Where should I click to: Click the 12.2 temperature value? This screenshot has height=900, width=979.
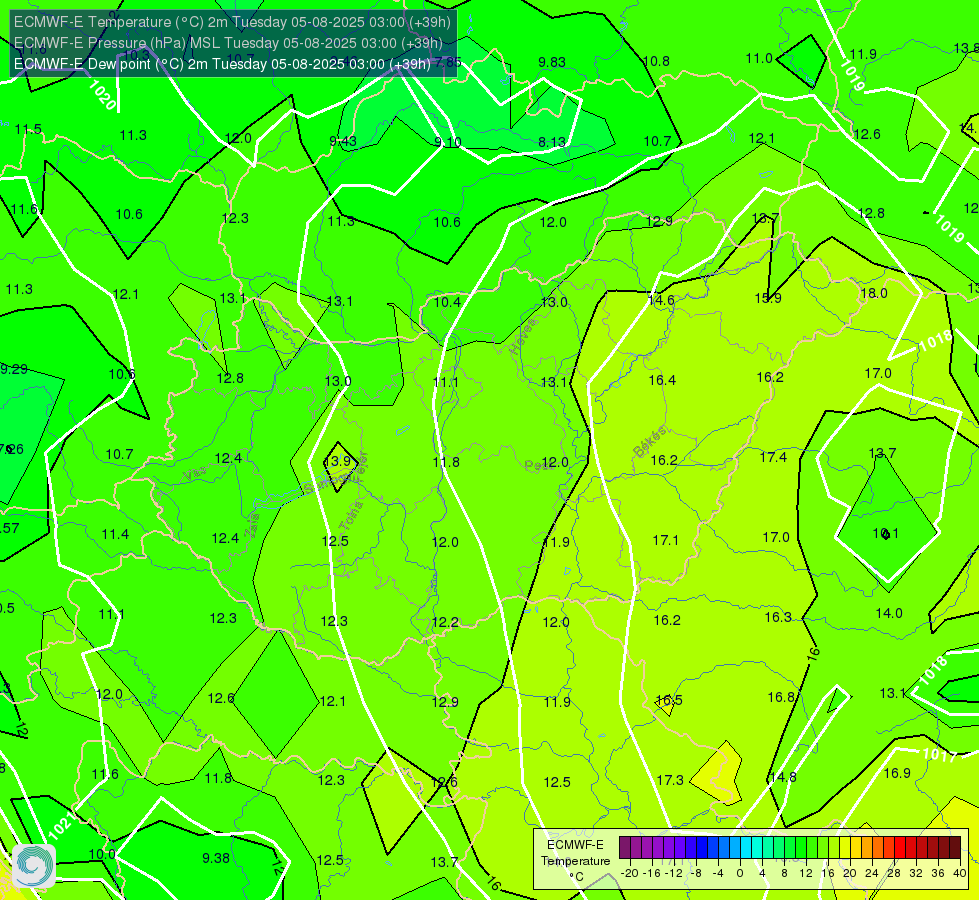[x=445, y=623]
